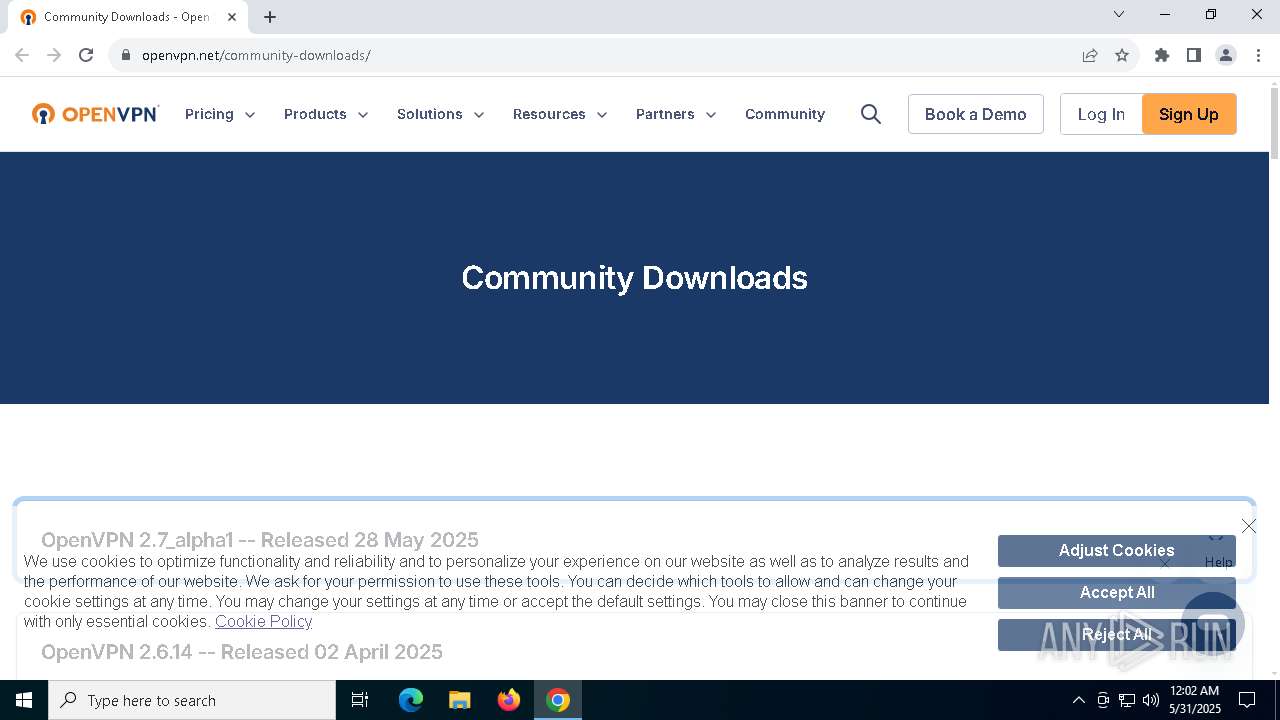Click the padlock site info icon
1280x720 pixels.
tap(126, 55)
